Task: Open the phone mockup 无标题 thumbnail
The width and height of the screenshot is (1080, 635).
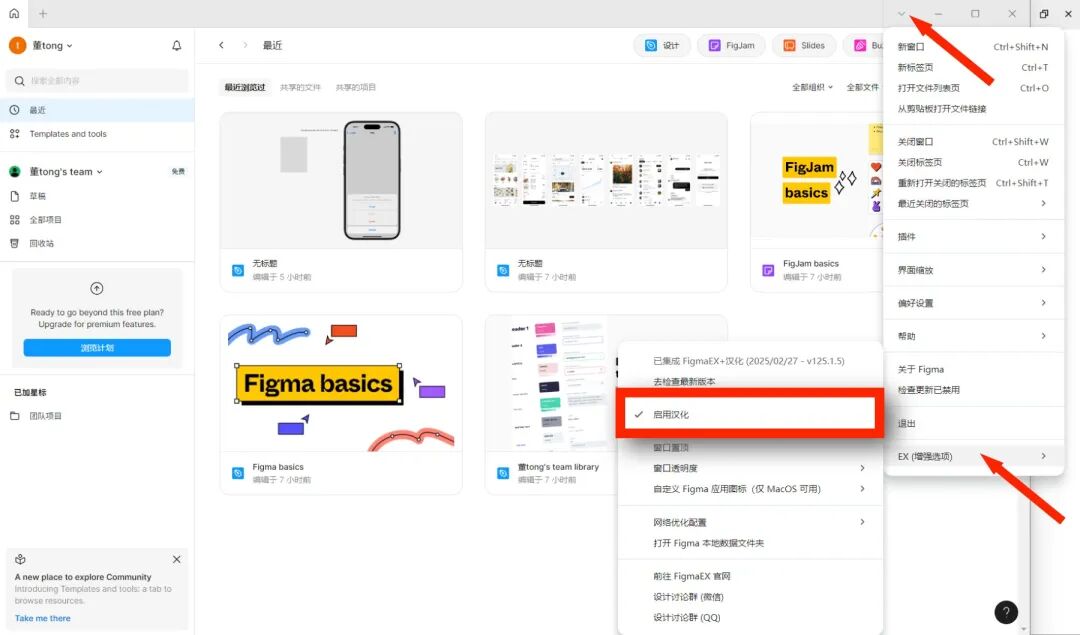Action: 341,180
